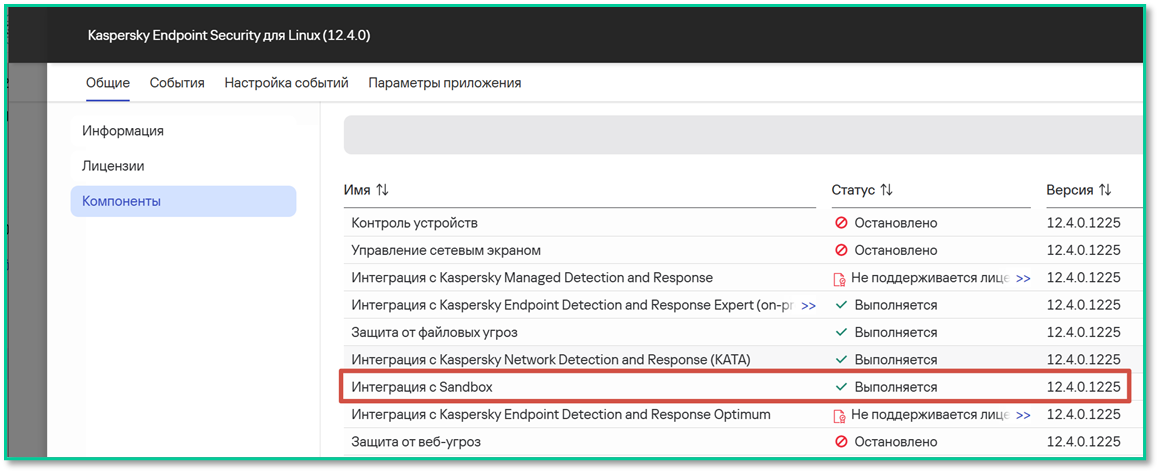Screen dimensions: 1159x473
Task: Expand status text for Managed Detection and Response
Action: (x=1023, y=279)
